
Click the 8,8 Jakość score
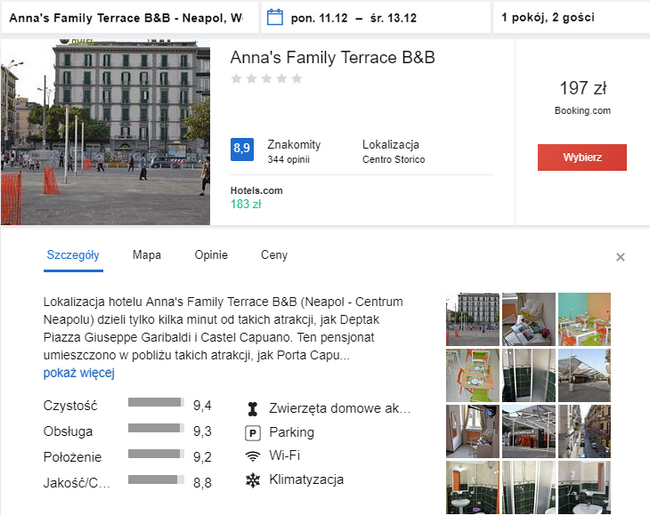pos(202,483)
